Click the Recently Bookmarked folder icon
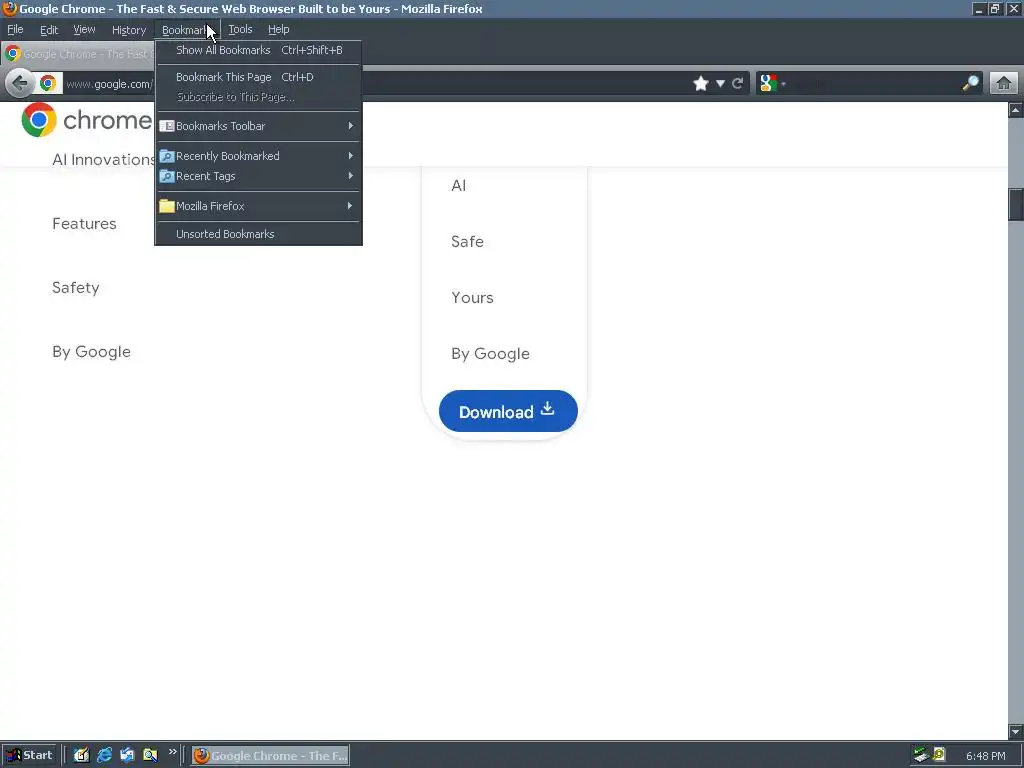 pyautogui.click(x=167, y=156)
